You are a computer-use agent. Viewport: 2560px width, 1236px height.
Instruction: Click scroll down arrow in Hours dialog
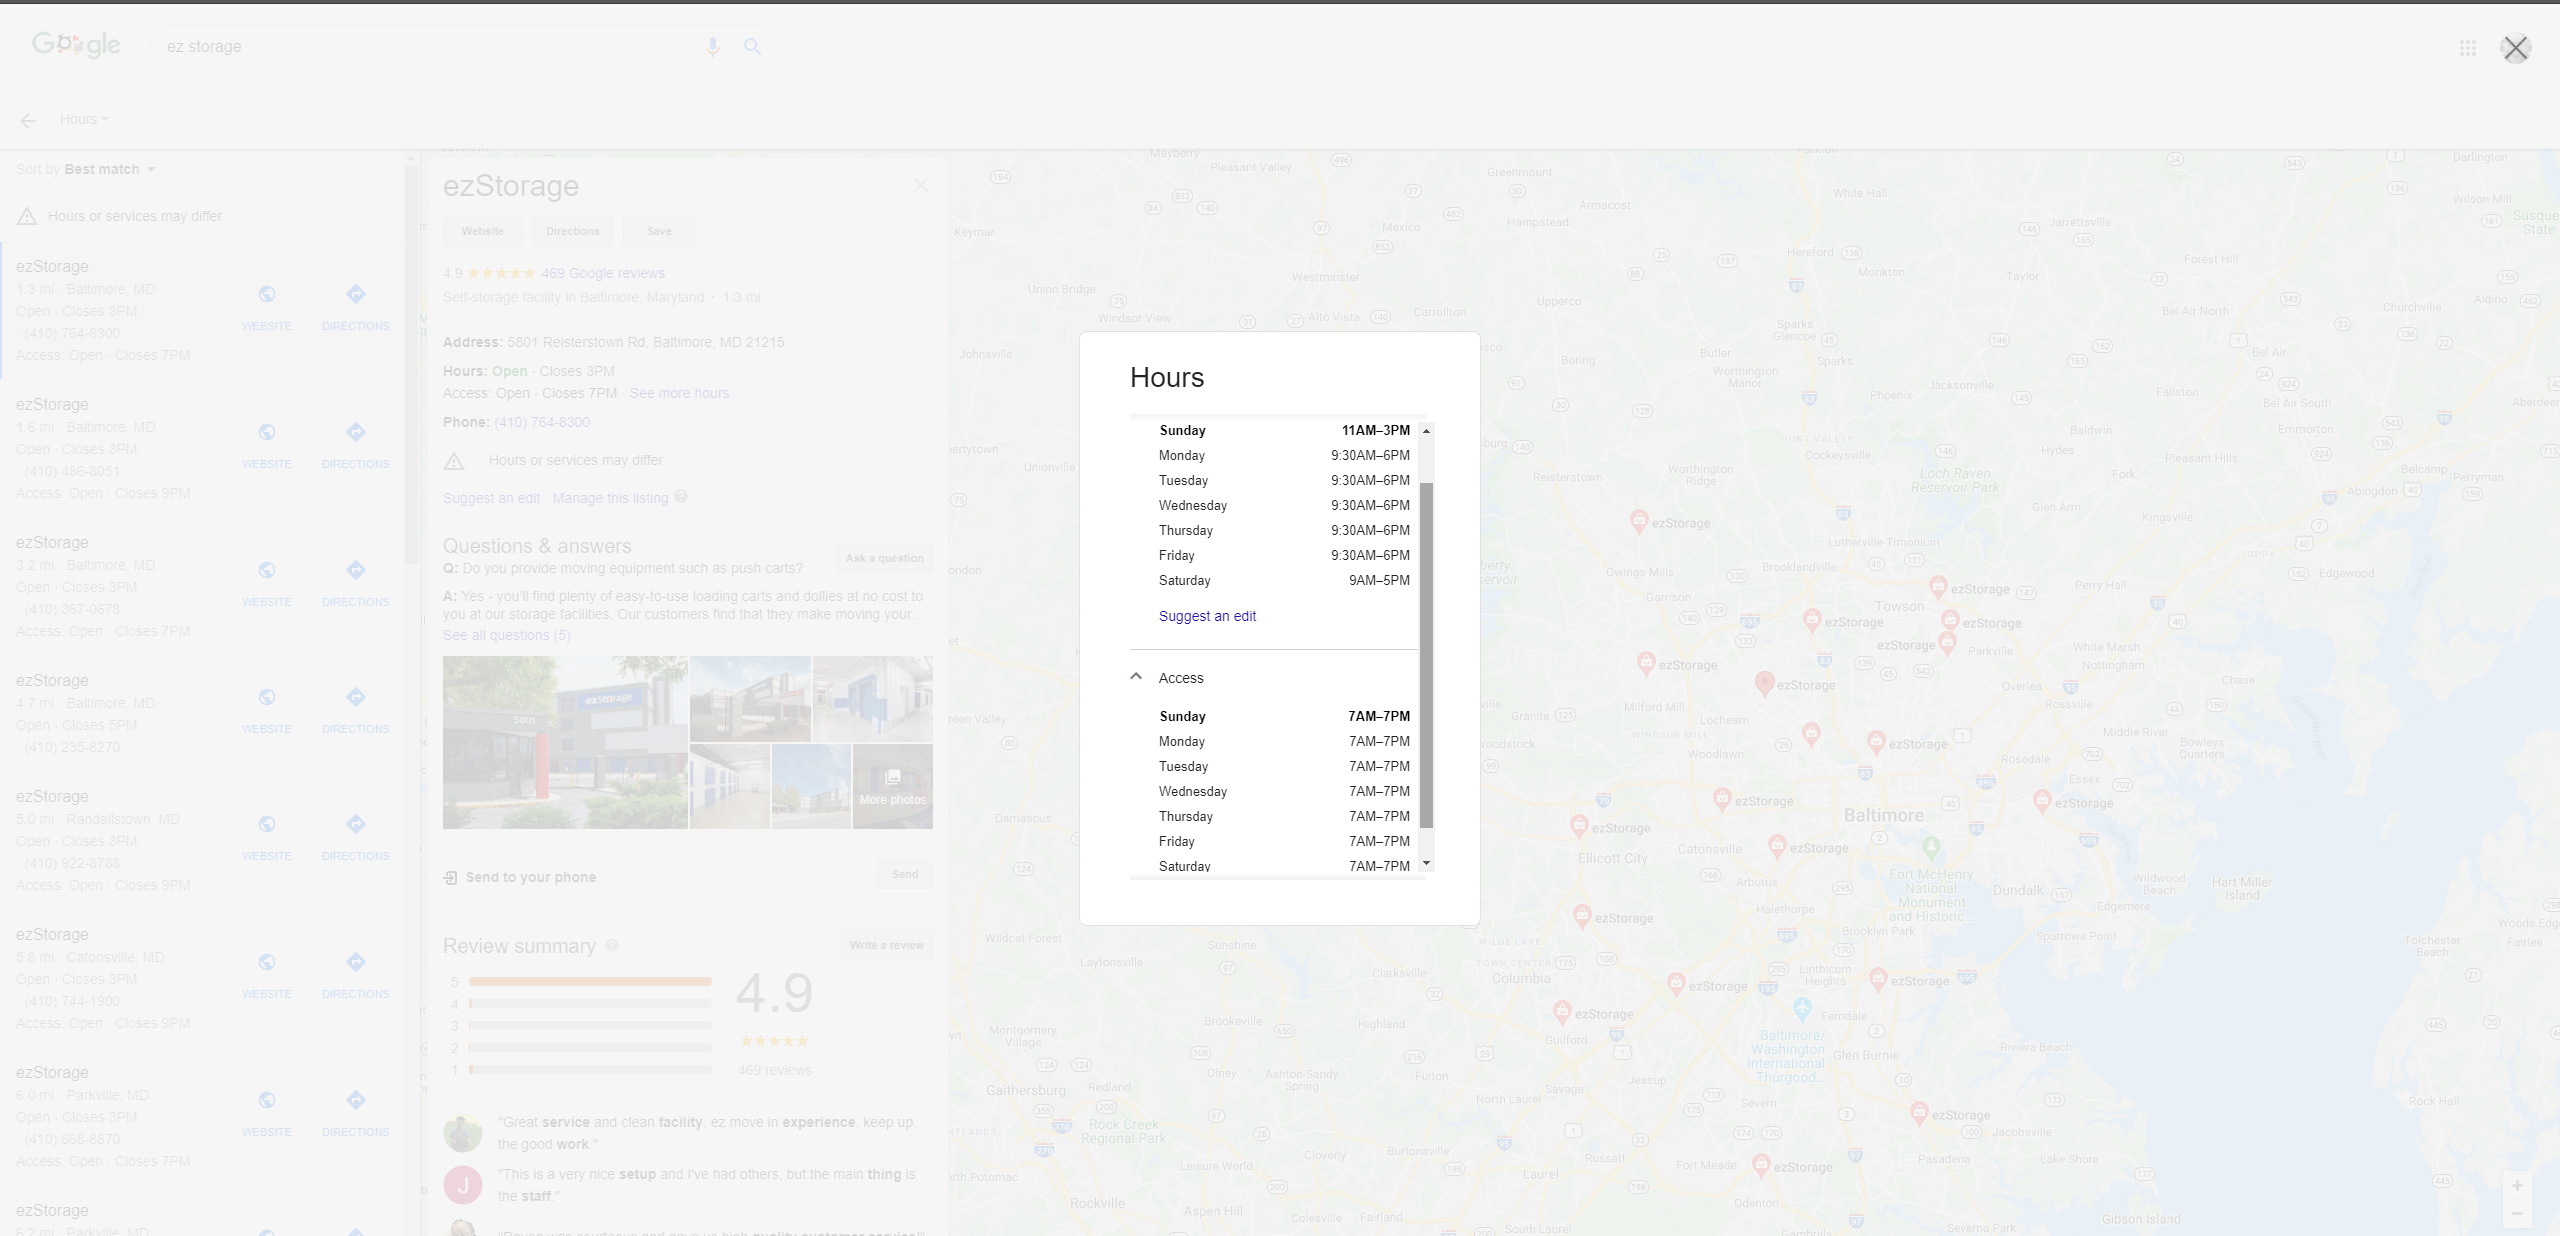(x=1426, y=863)
